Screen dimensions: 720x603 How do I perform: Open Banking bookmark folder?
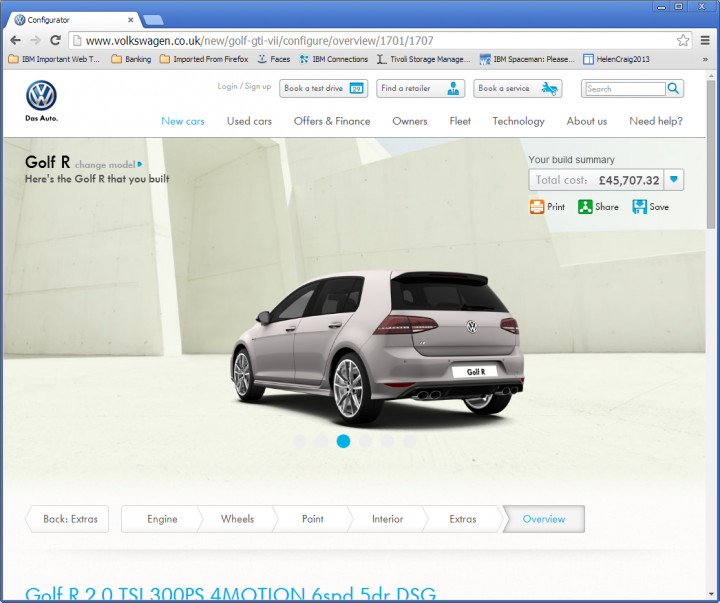pos(131,59)
